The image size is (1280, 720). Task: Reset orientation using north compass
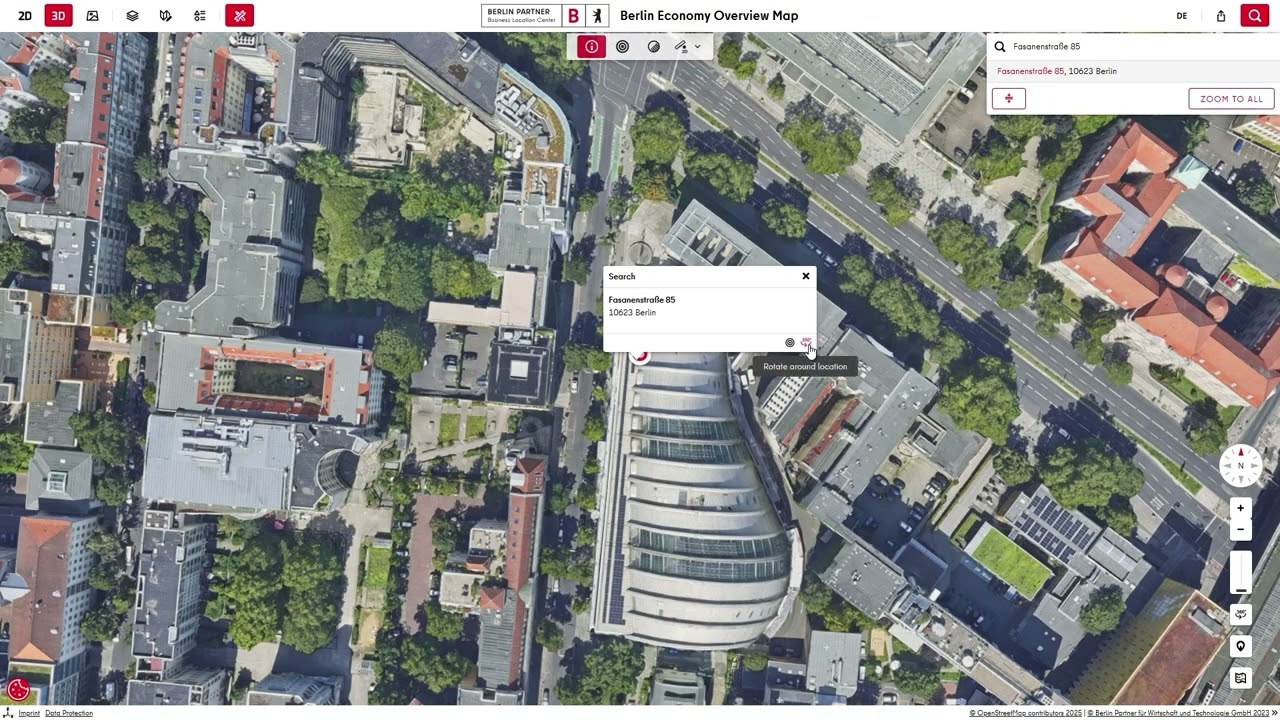1241,466
